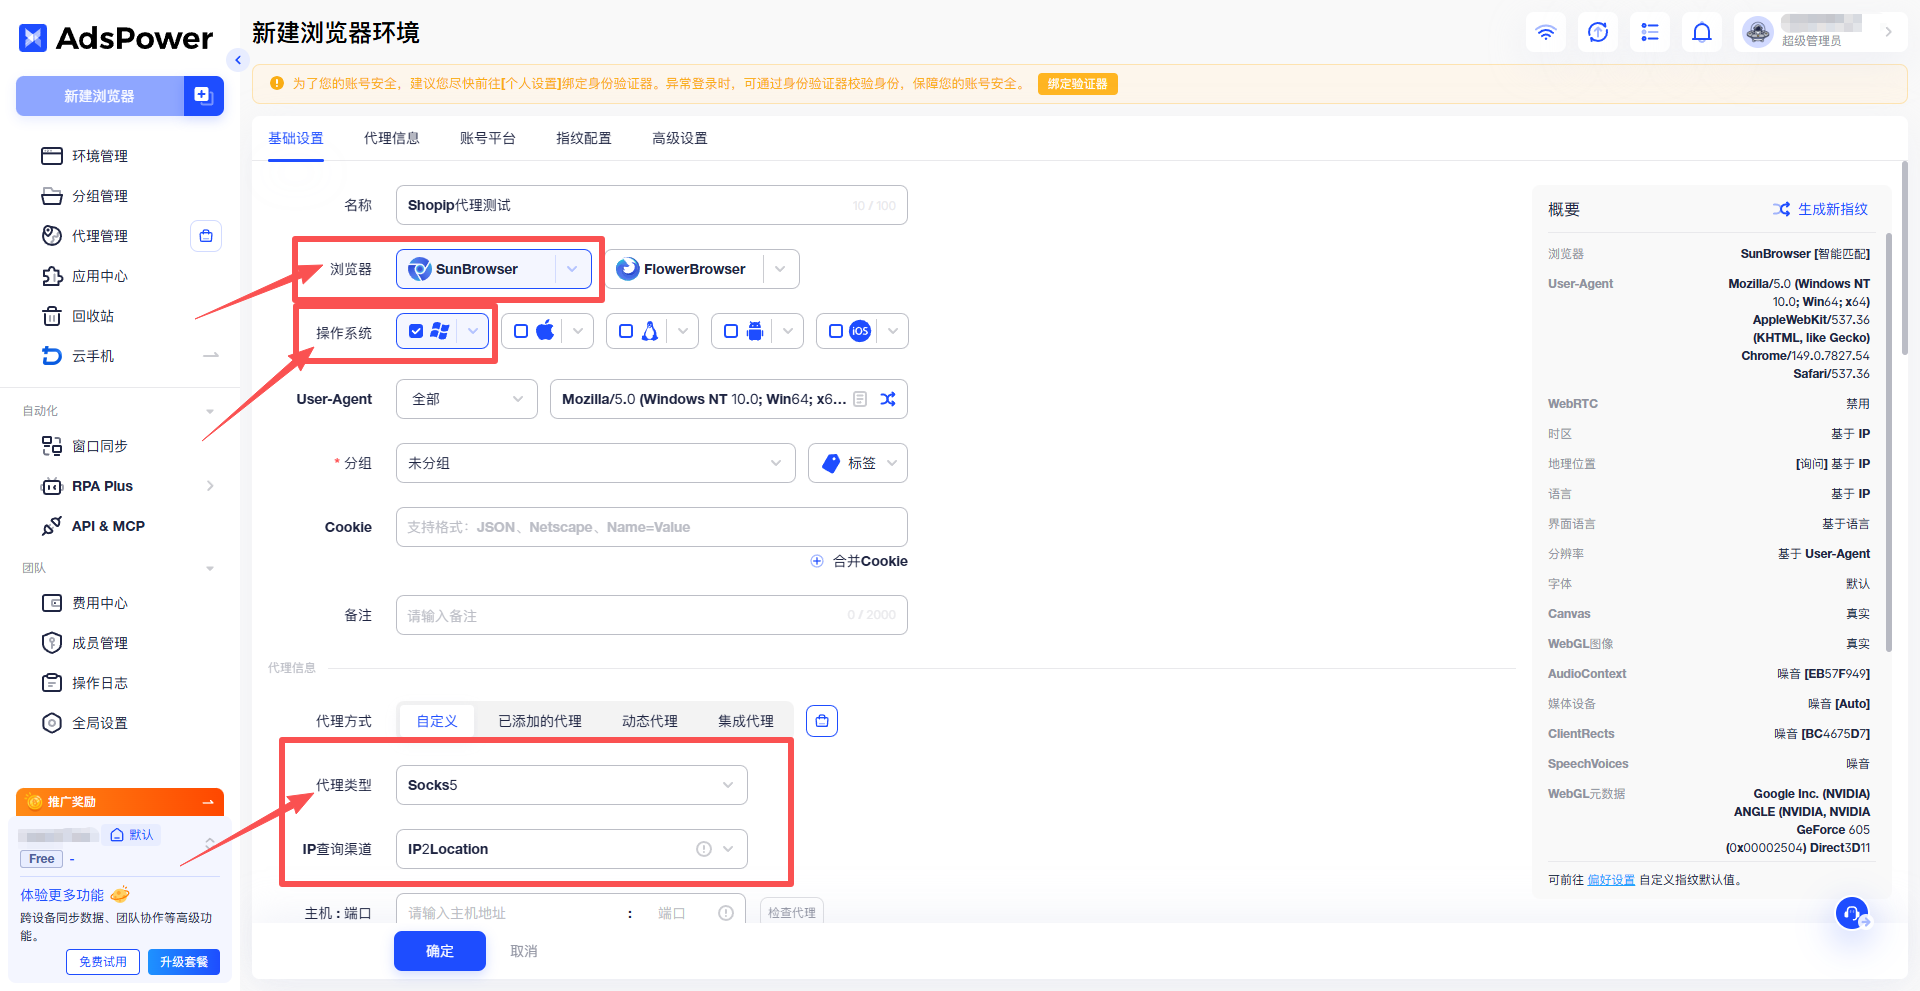Uncheck the Windows operating system checkbox
The height and width of the screenshot is (991, 1920).
(x=416, y=331)
